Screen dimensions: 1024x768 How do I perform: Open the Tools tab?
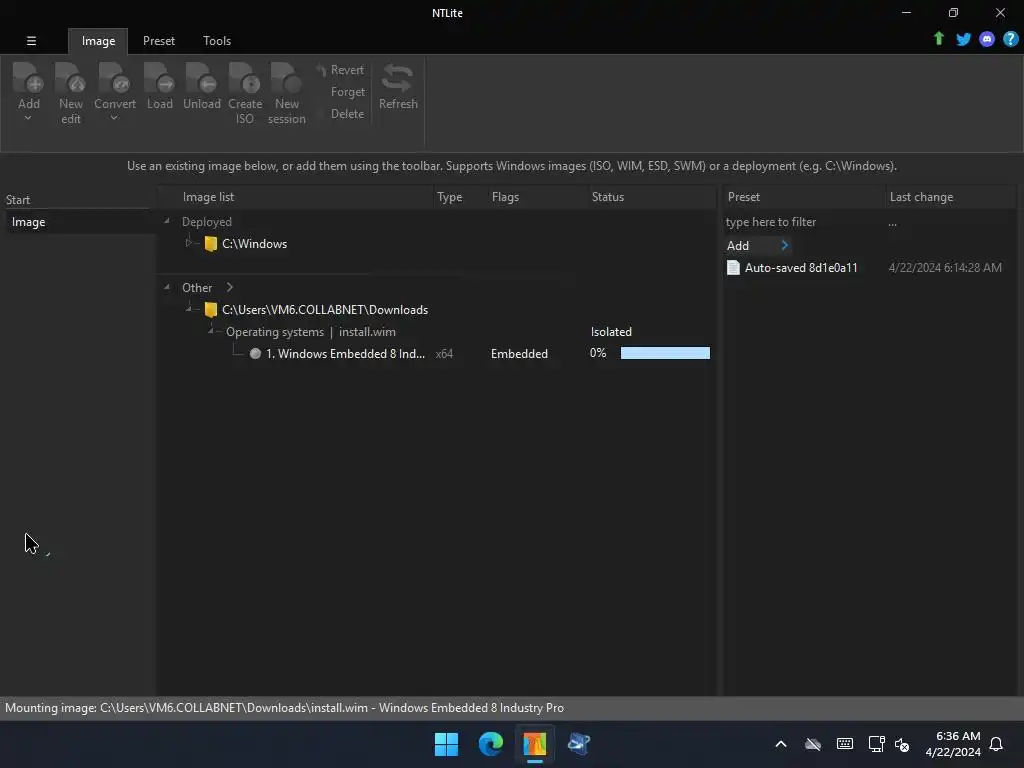point(217,40)
